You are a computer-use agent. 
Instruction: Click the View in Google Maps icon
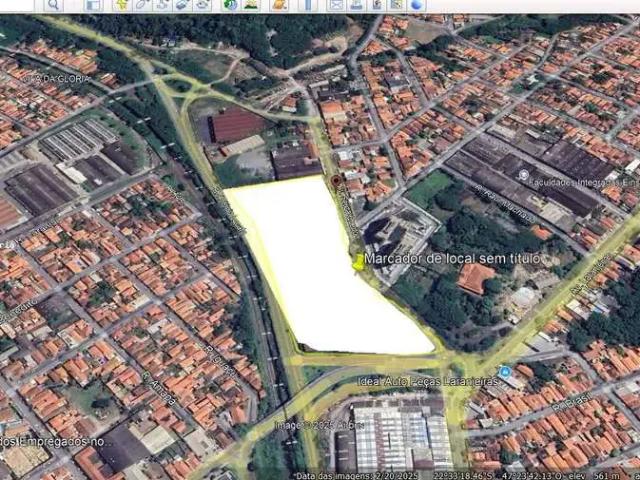pyautogui.click(x=396, y=5)
